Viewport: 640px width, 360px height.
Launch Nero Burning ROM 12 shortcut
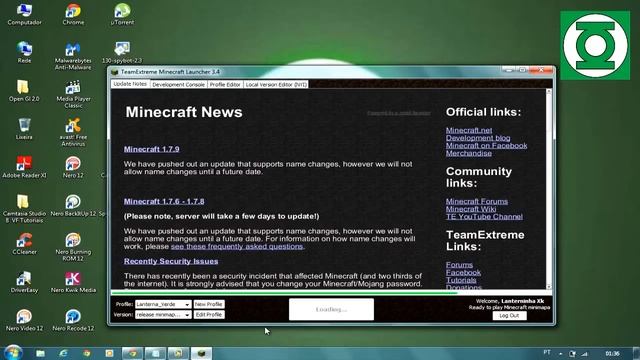pos(73,247)
